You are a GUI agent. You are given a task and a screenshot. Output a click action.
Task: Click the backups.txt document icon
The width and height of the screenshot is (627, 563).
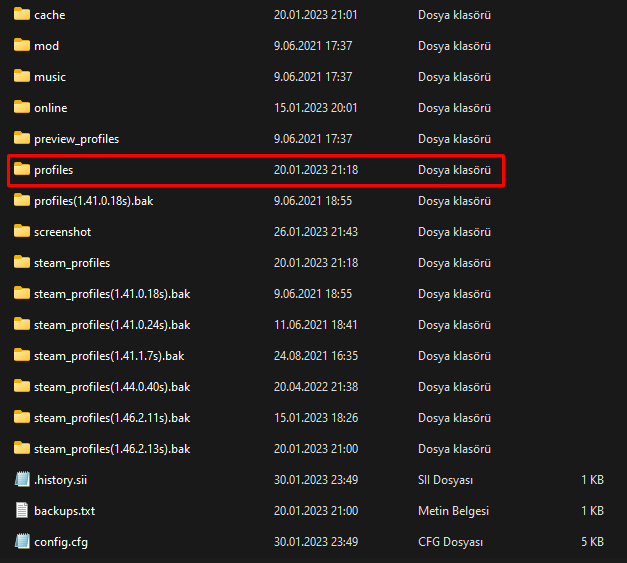click(22, 510)
